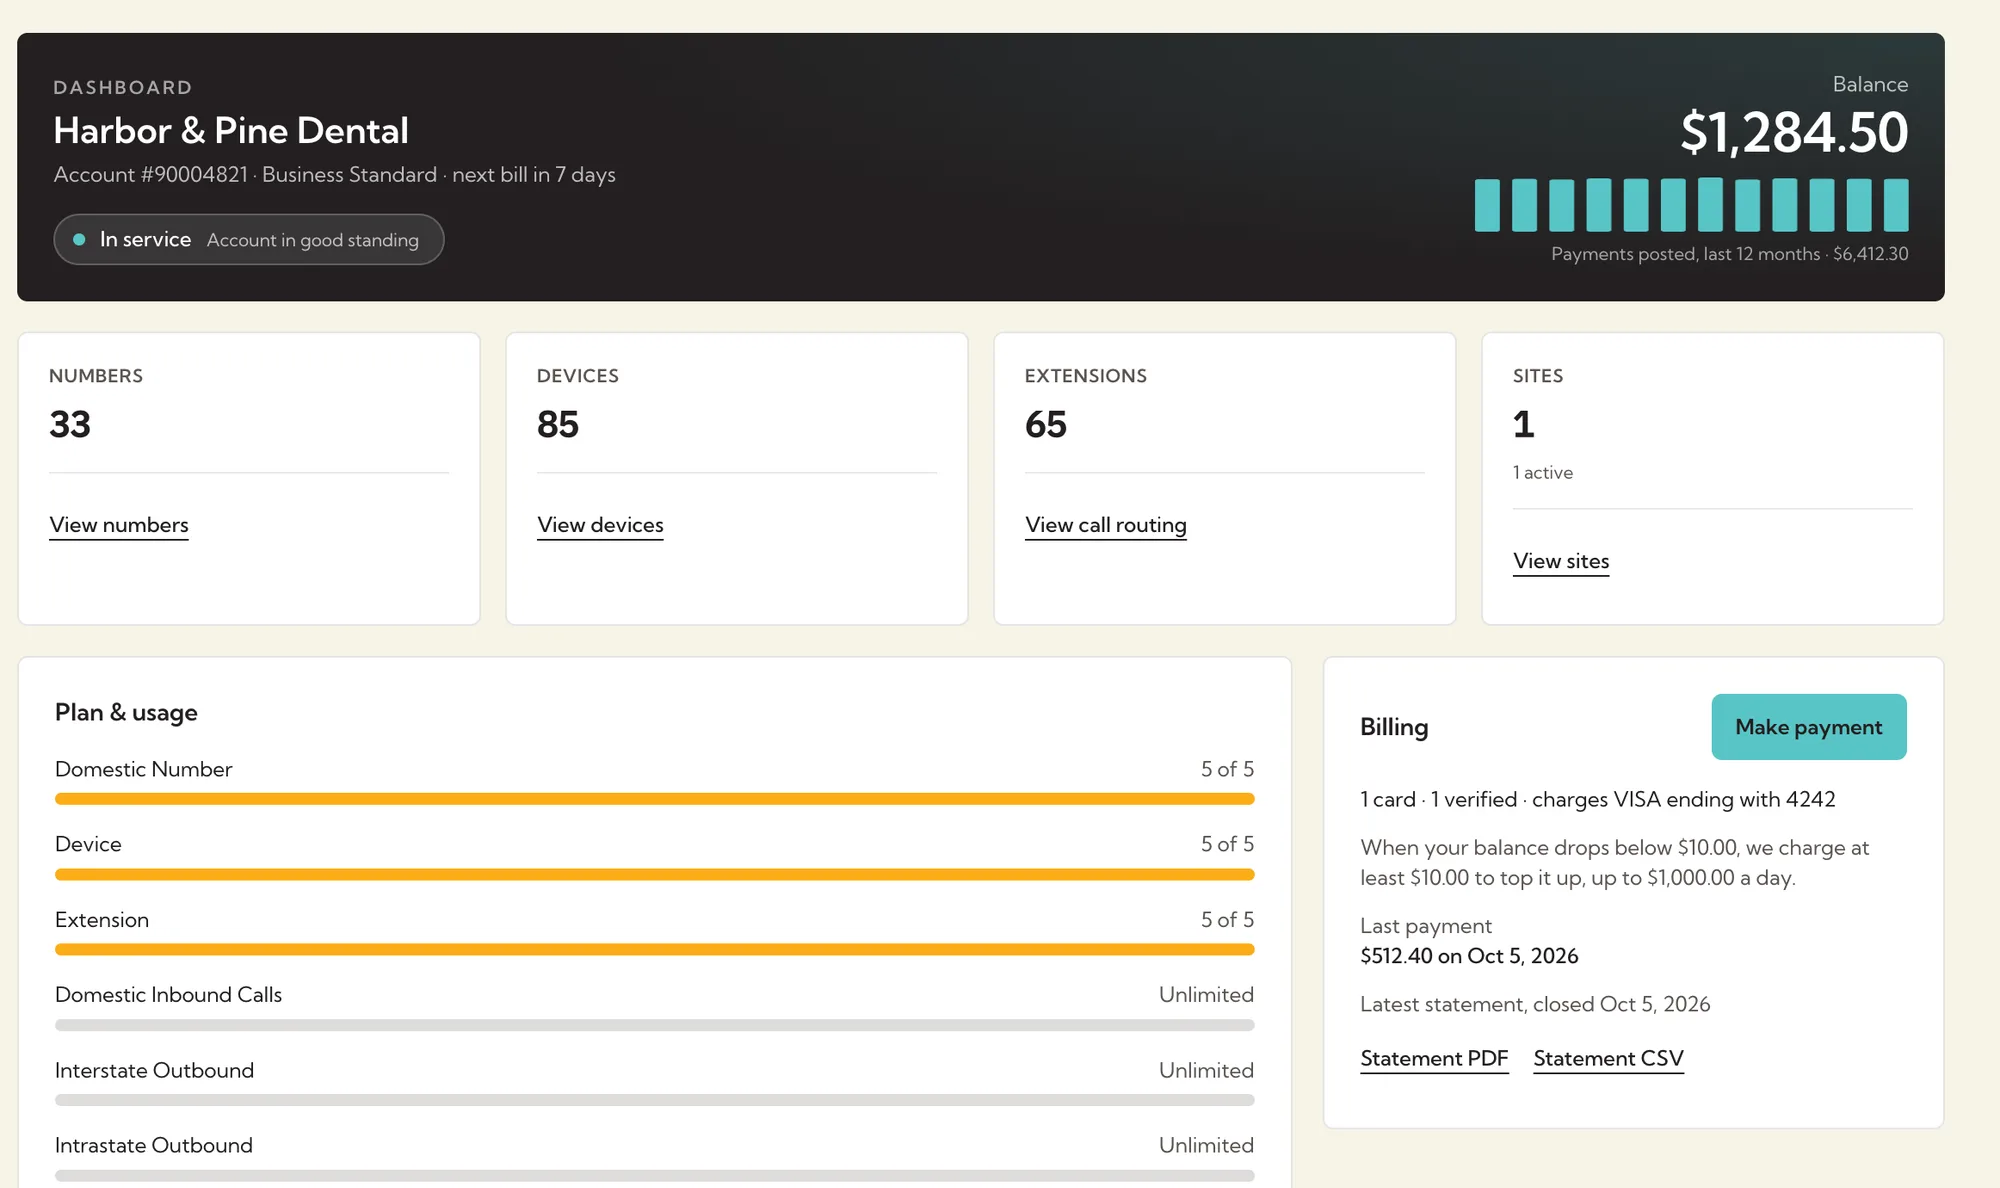The height and width of the screenshot is (1188, 2000).
Task: Click the Numbers count 33
Action: pyautogui.click(x=70, y=424)
